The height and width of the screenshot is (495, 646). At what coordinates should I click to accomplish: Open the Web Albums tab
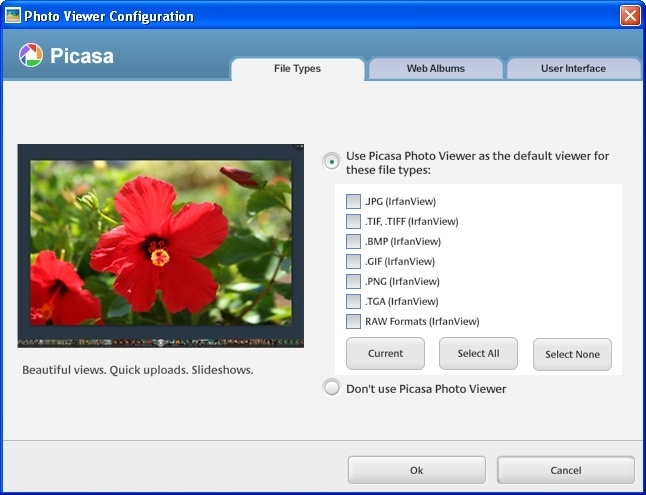click(435, 68)
